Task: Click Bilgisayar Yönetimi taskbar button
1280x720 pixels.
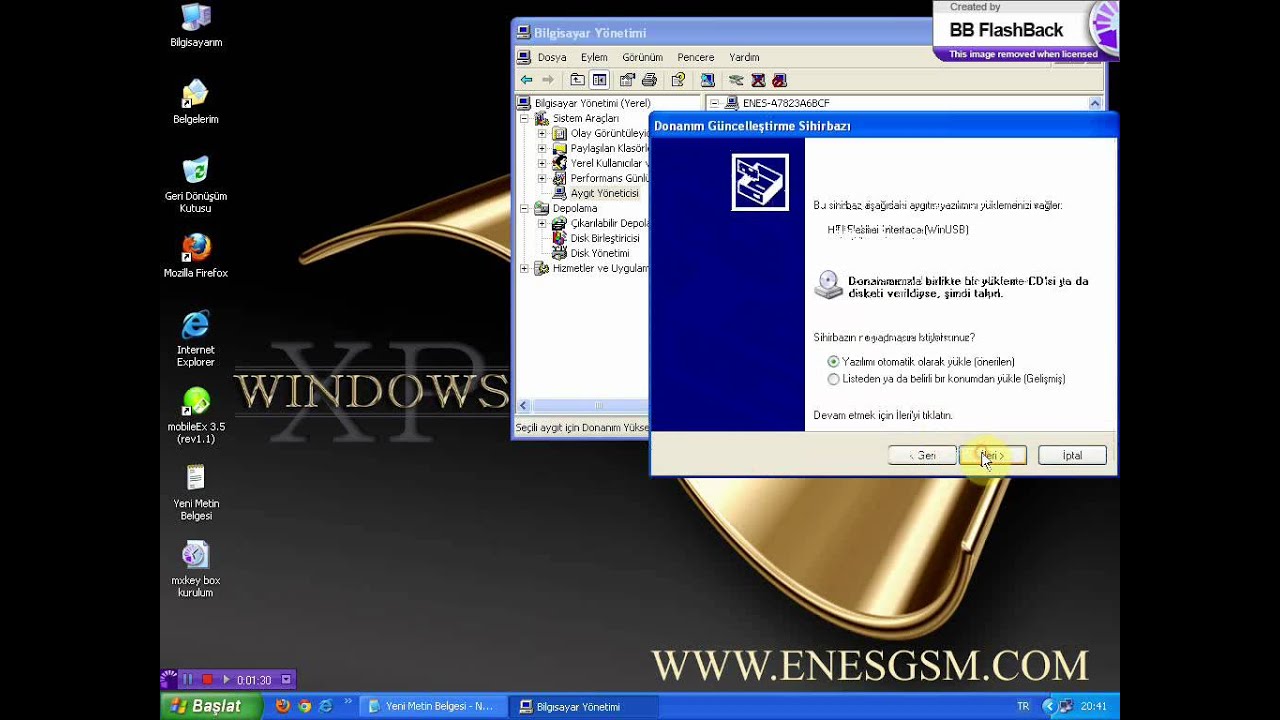Action: (582, 706)
